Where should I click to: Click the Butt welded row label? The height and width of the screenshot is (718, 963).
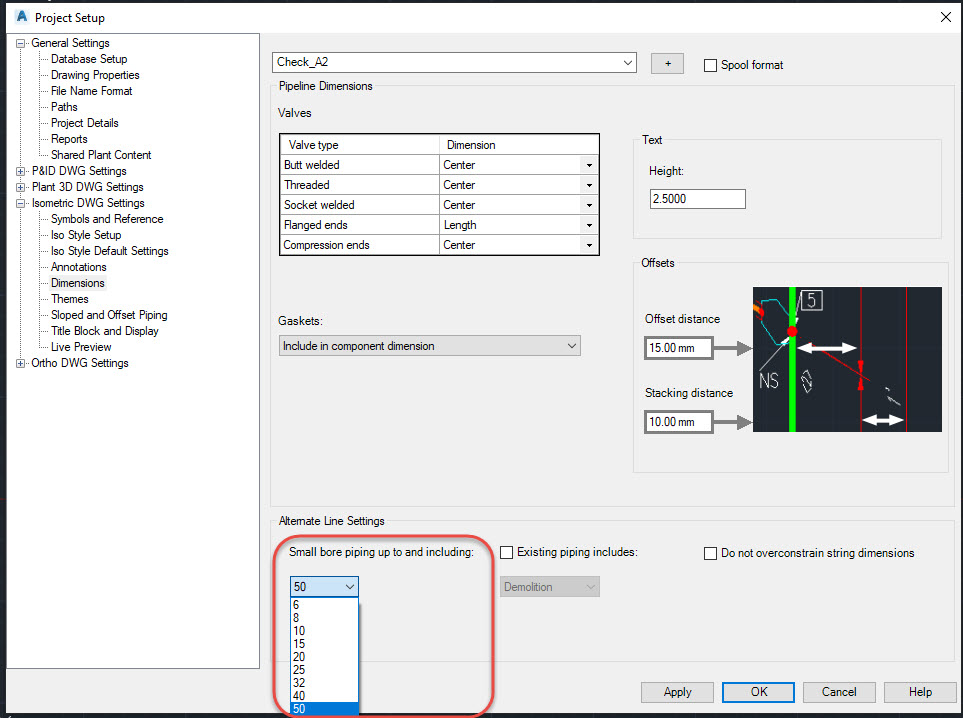click(360, 165)
